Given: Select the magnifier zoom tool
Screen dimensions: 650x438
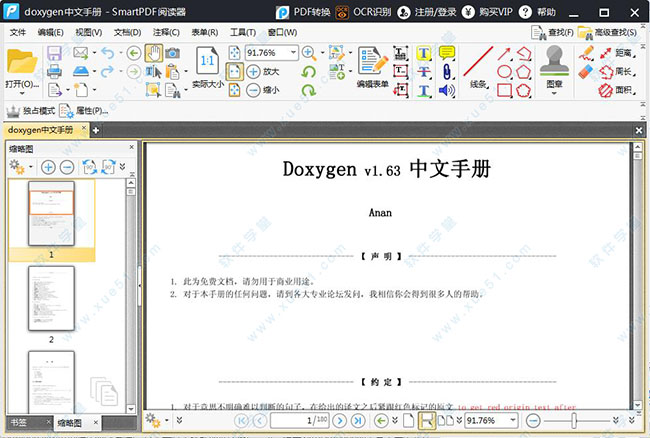Looking at the screenshot, I should [x=309, y=53].
